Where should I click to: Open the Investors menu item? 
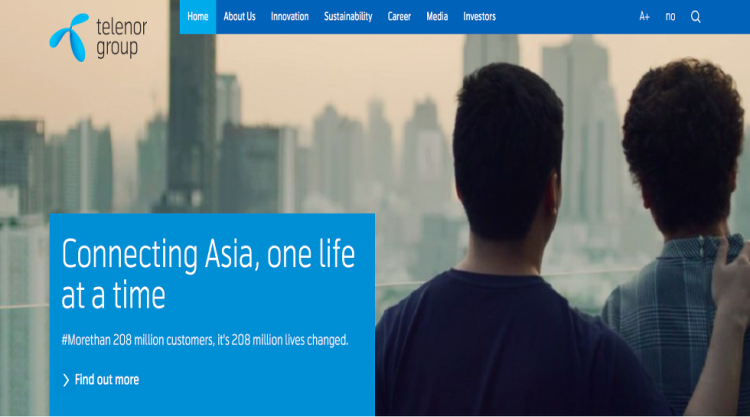[479, 17]
